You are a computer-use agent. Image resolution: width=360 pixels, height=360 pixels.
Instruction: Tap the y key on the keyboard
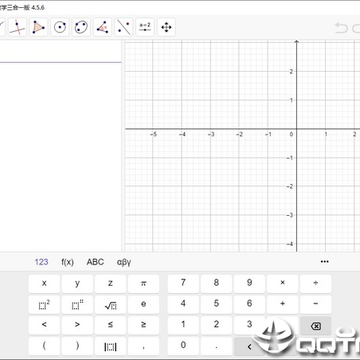coord(77,284)
